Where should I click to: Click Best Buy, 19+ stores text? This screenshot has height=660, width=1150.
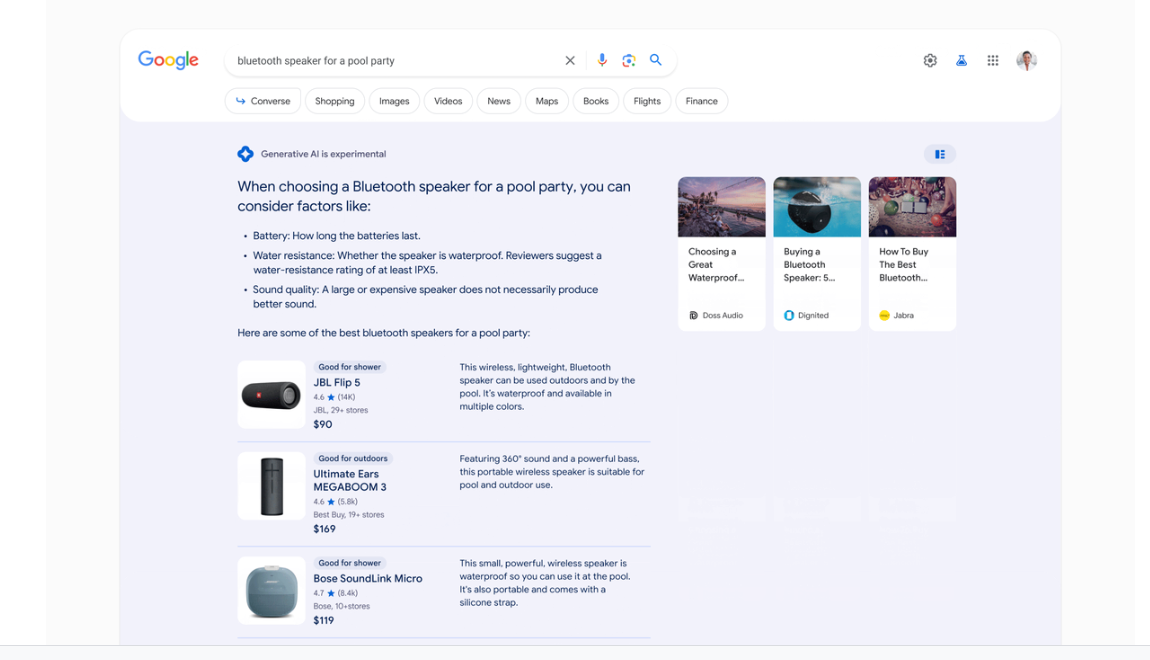pos(348,515)
